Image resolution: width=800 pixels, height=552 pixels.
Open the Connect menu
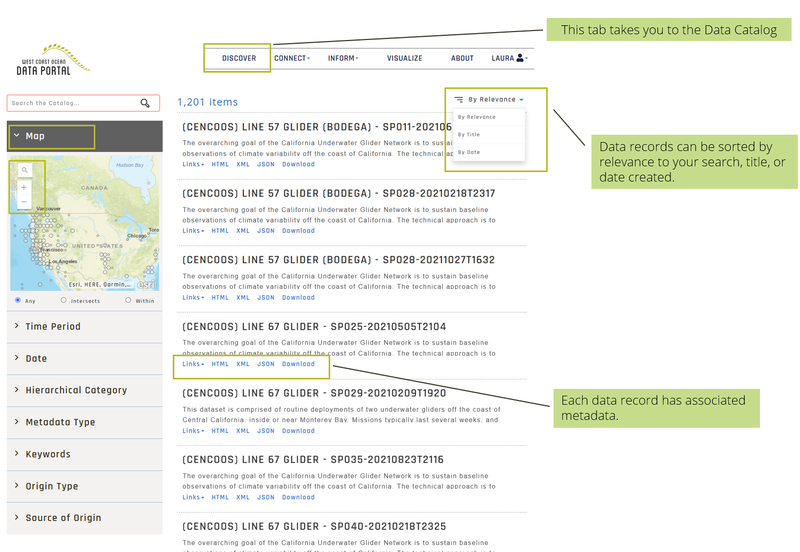click(292, 58)
